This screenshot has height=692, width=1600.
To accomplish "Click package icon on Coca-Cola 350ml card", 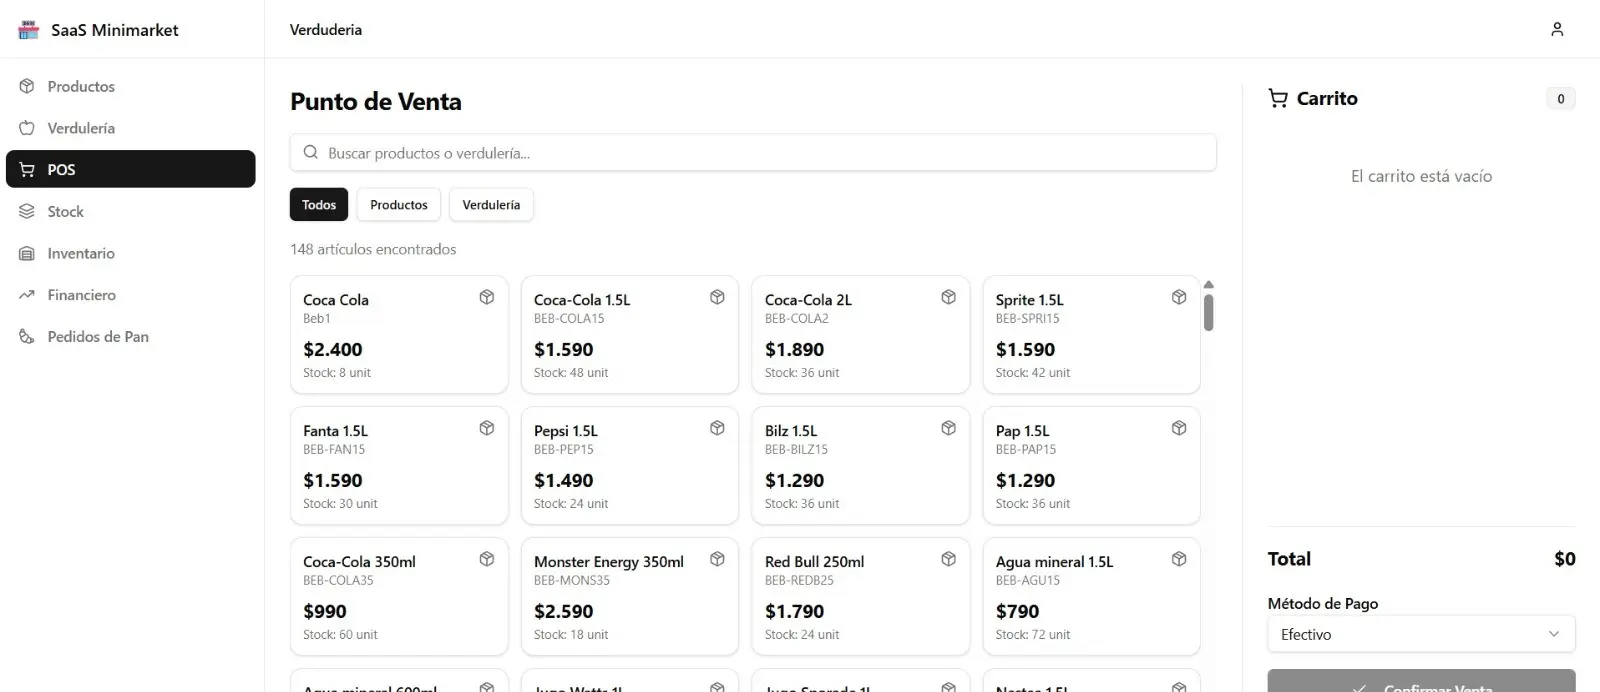I will click(487, 559).
